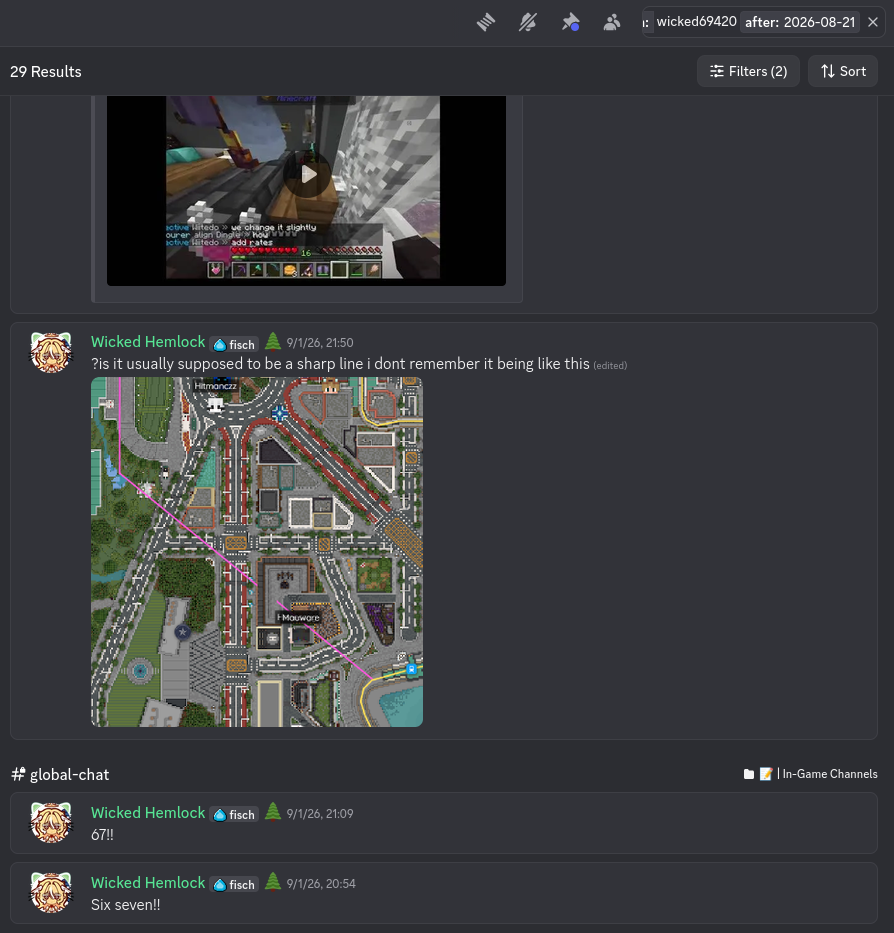The image size is (894, 933).
Task: Open the Sort options
Action: pyautogui.click(x=843, y=71)
